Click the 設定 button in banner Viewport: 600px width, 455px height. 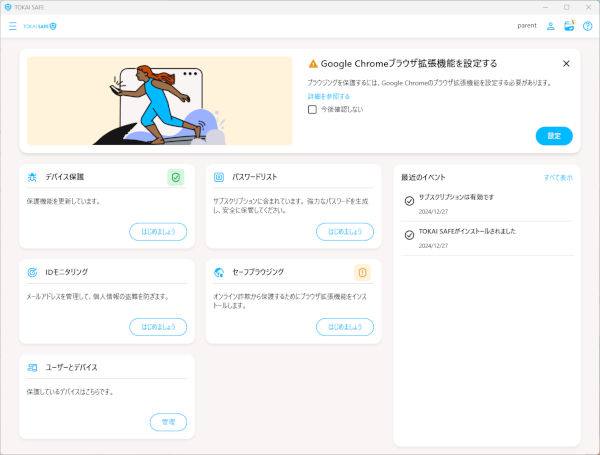point(554,136)
